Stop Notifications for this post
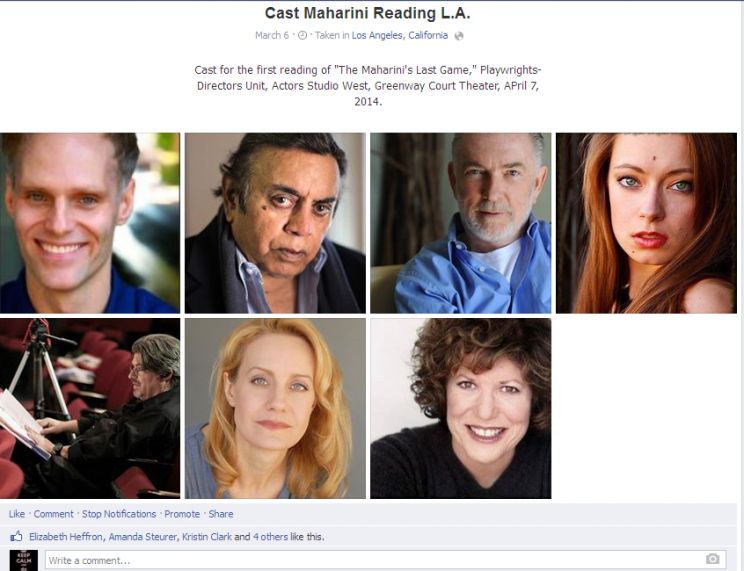 tap(119, 514)
